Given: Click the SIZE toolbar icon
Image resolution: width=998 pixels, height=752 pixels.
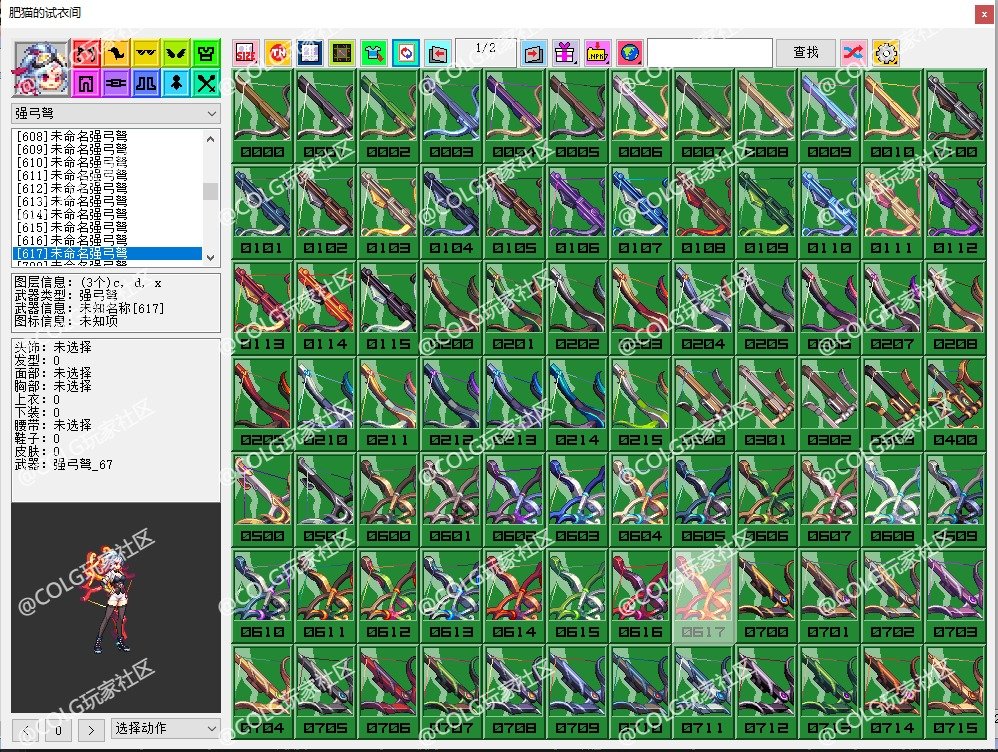Looking at the screenshot, I should (x=246, y=53).
